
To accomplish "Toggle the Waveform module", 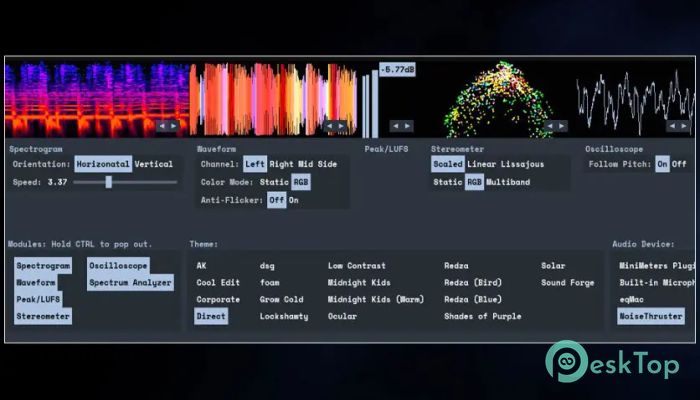I will (x=36, y=283).
